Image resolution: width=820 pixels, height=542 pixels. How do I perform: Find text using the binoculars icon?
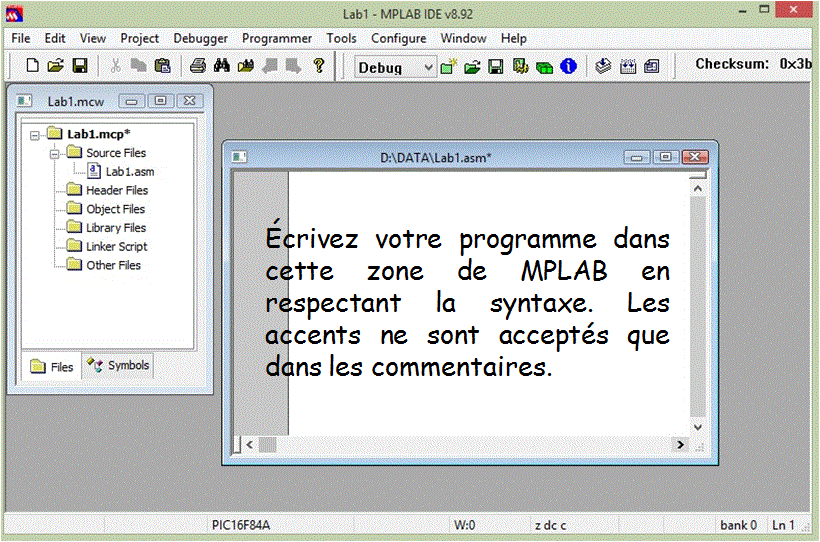[x=222, y=65]
